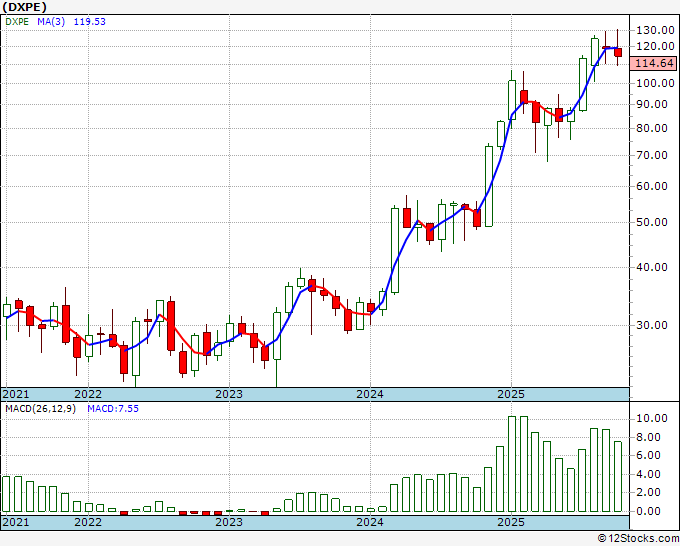Click 2025 on the price chart timeline

pos(511,394)
